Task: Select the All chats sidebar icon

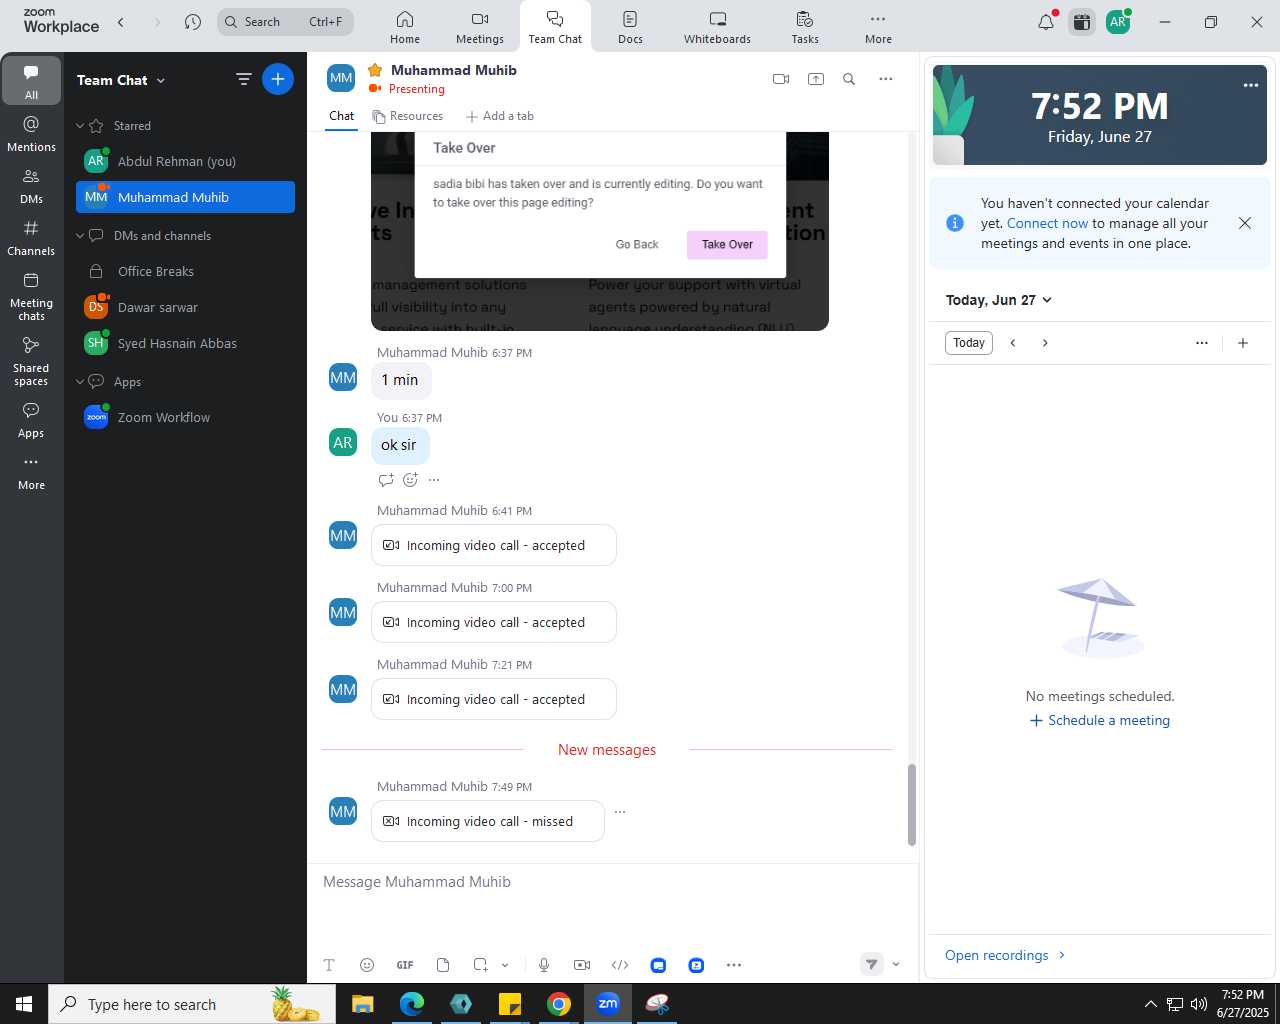Action: [31, 81]
